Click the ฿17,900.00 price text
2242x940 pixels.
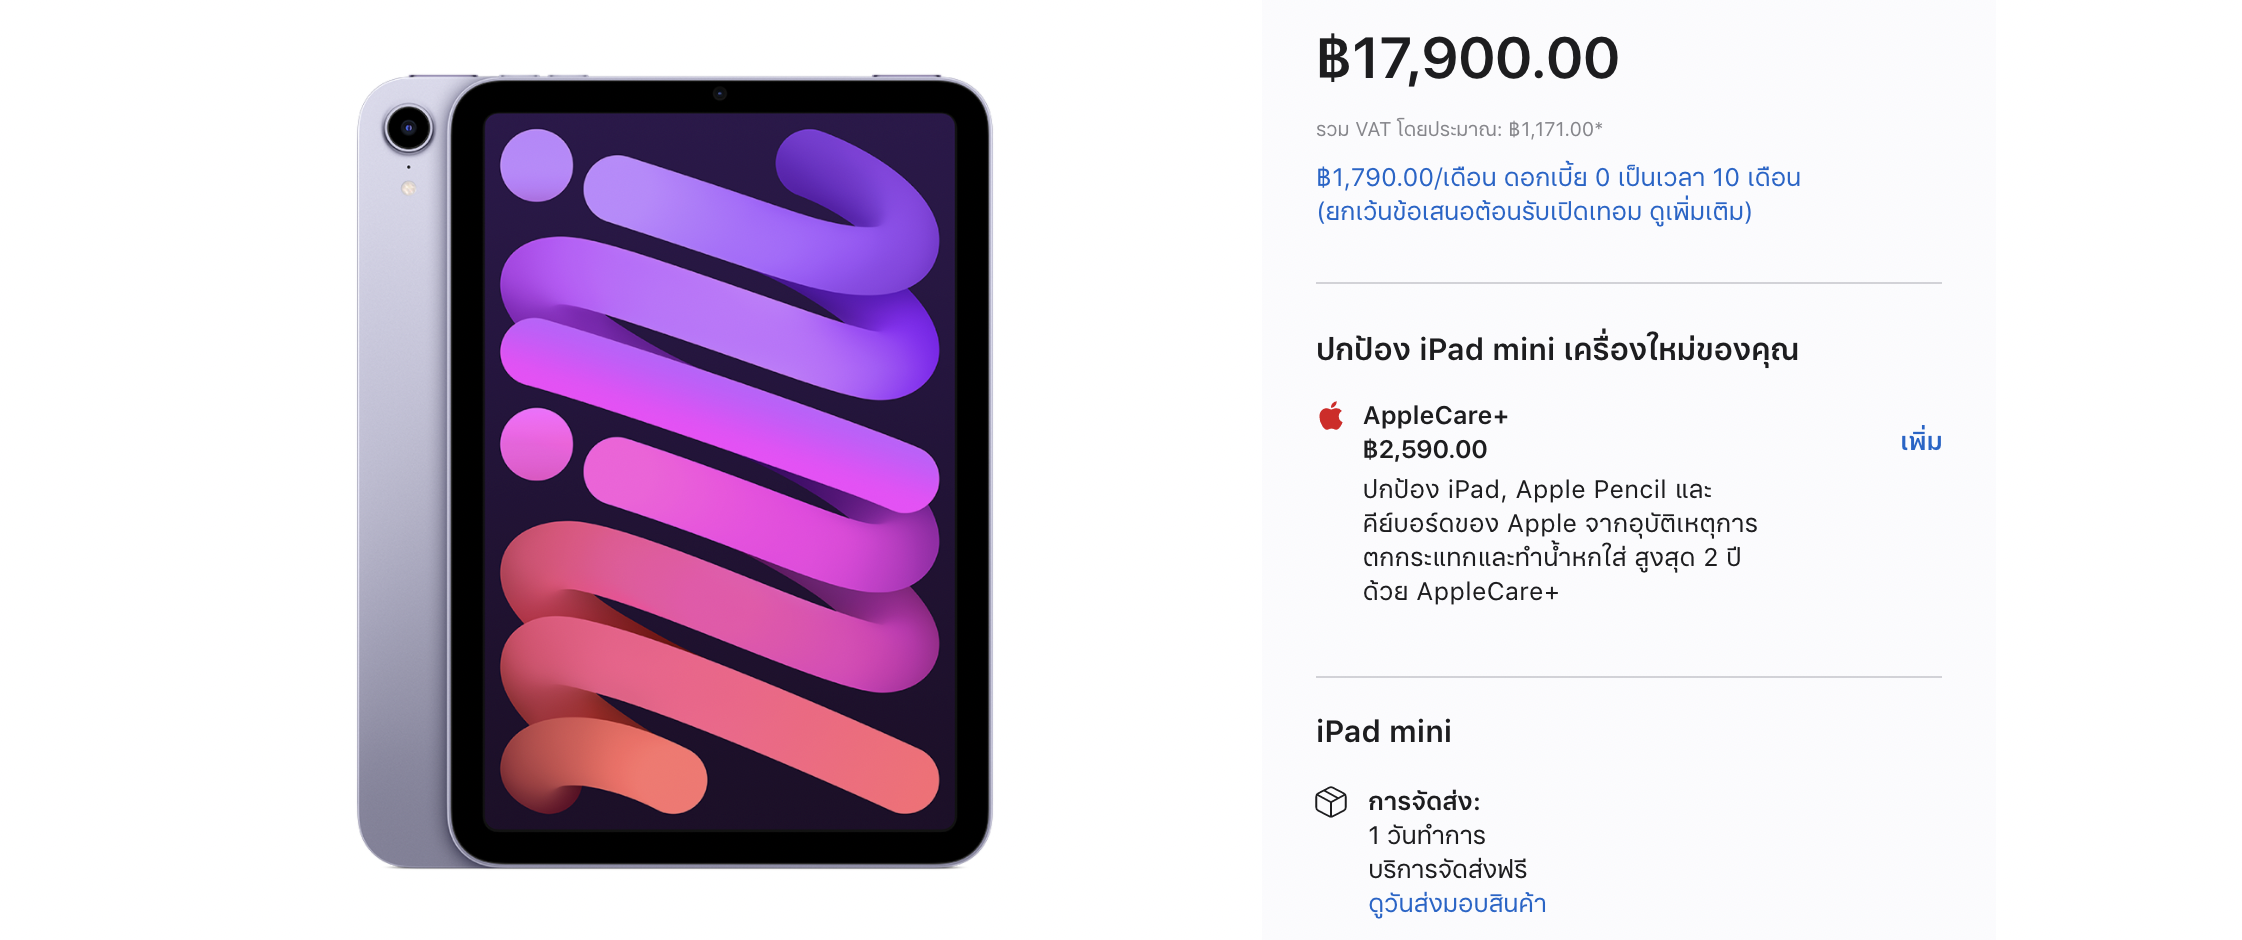(1467, 58)
